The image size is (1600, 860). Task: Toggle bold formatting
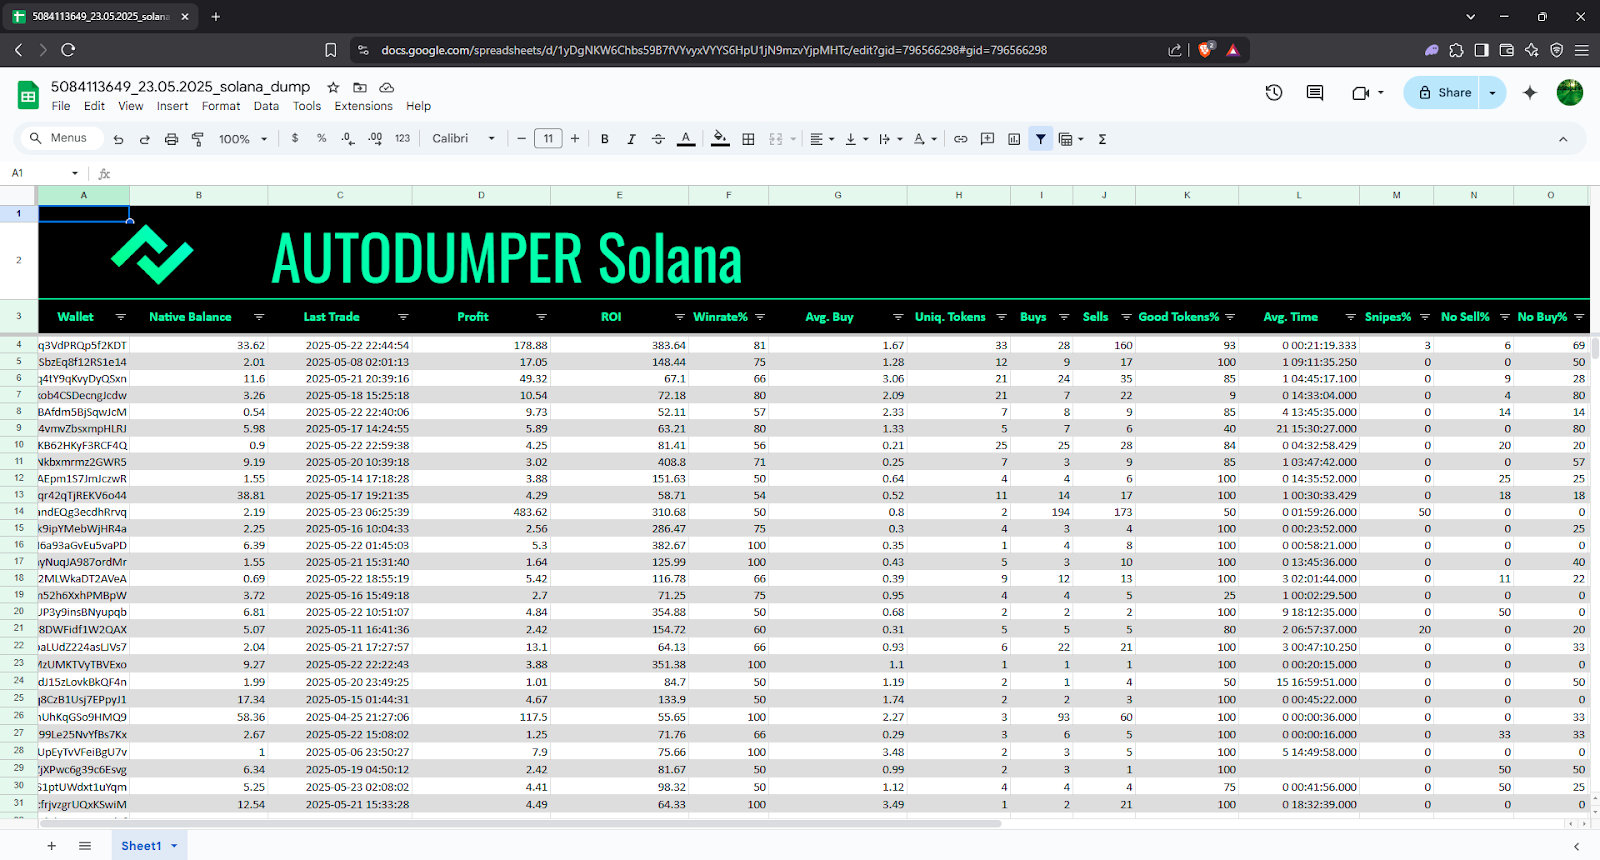click(605, 139)
